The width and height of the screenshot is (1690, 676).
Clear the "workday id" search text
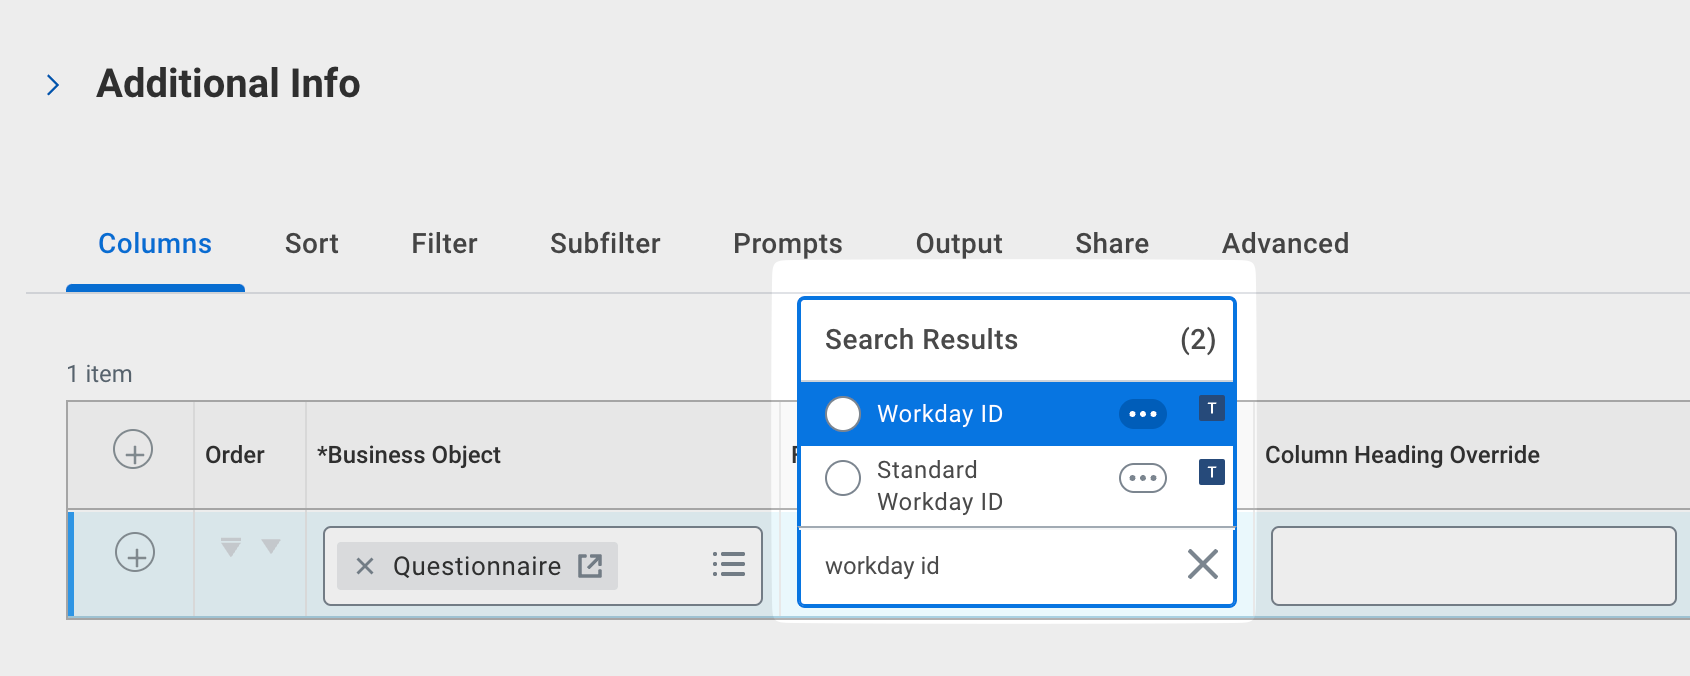point(1202,564)
